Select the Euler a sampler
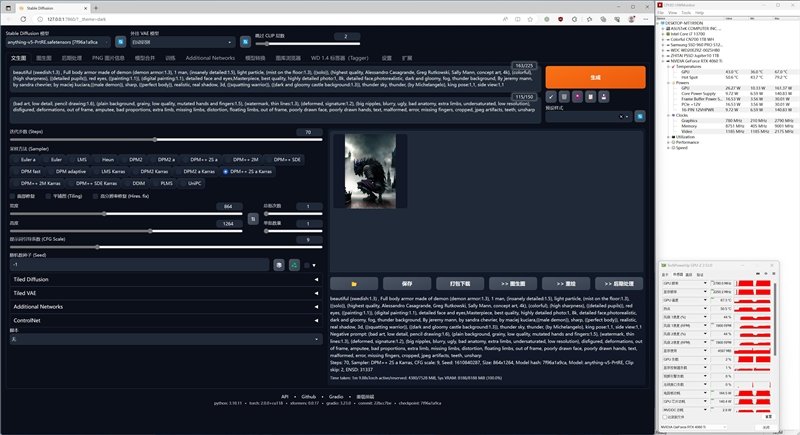 [x=25, y=160]
